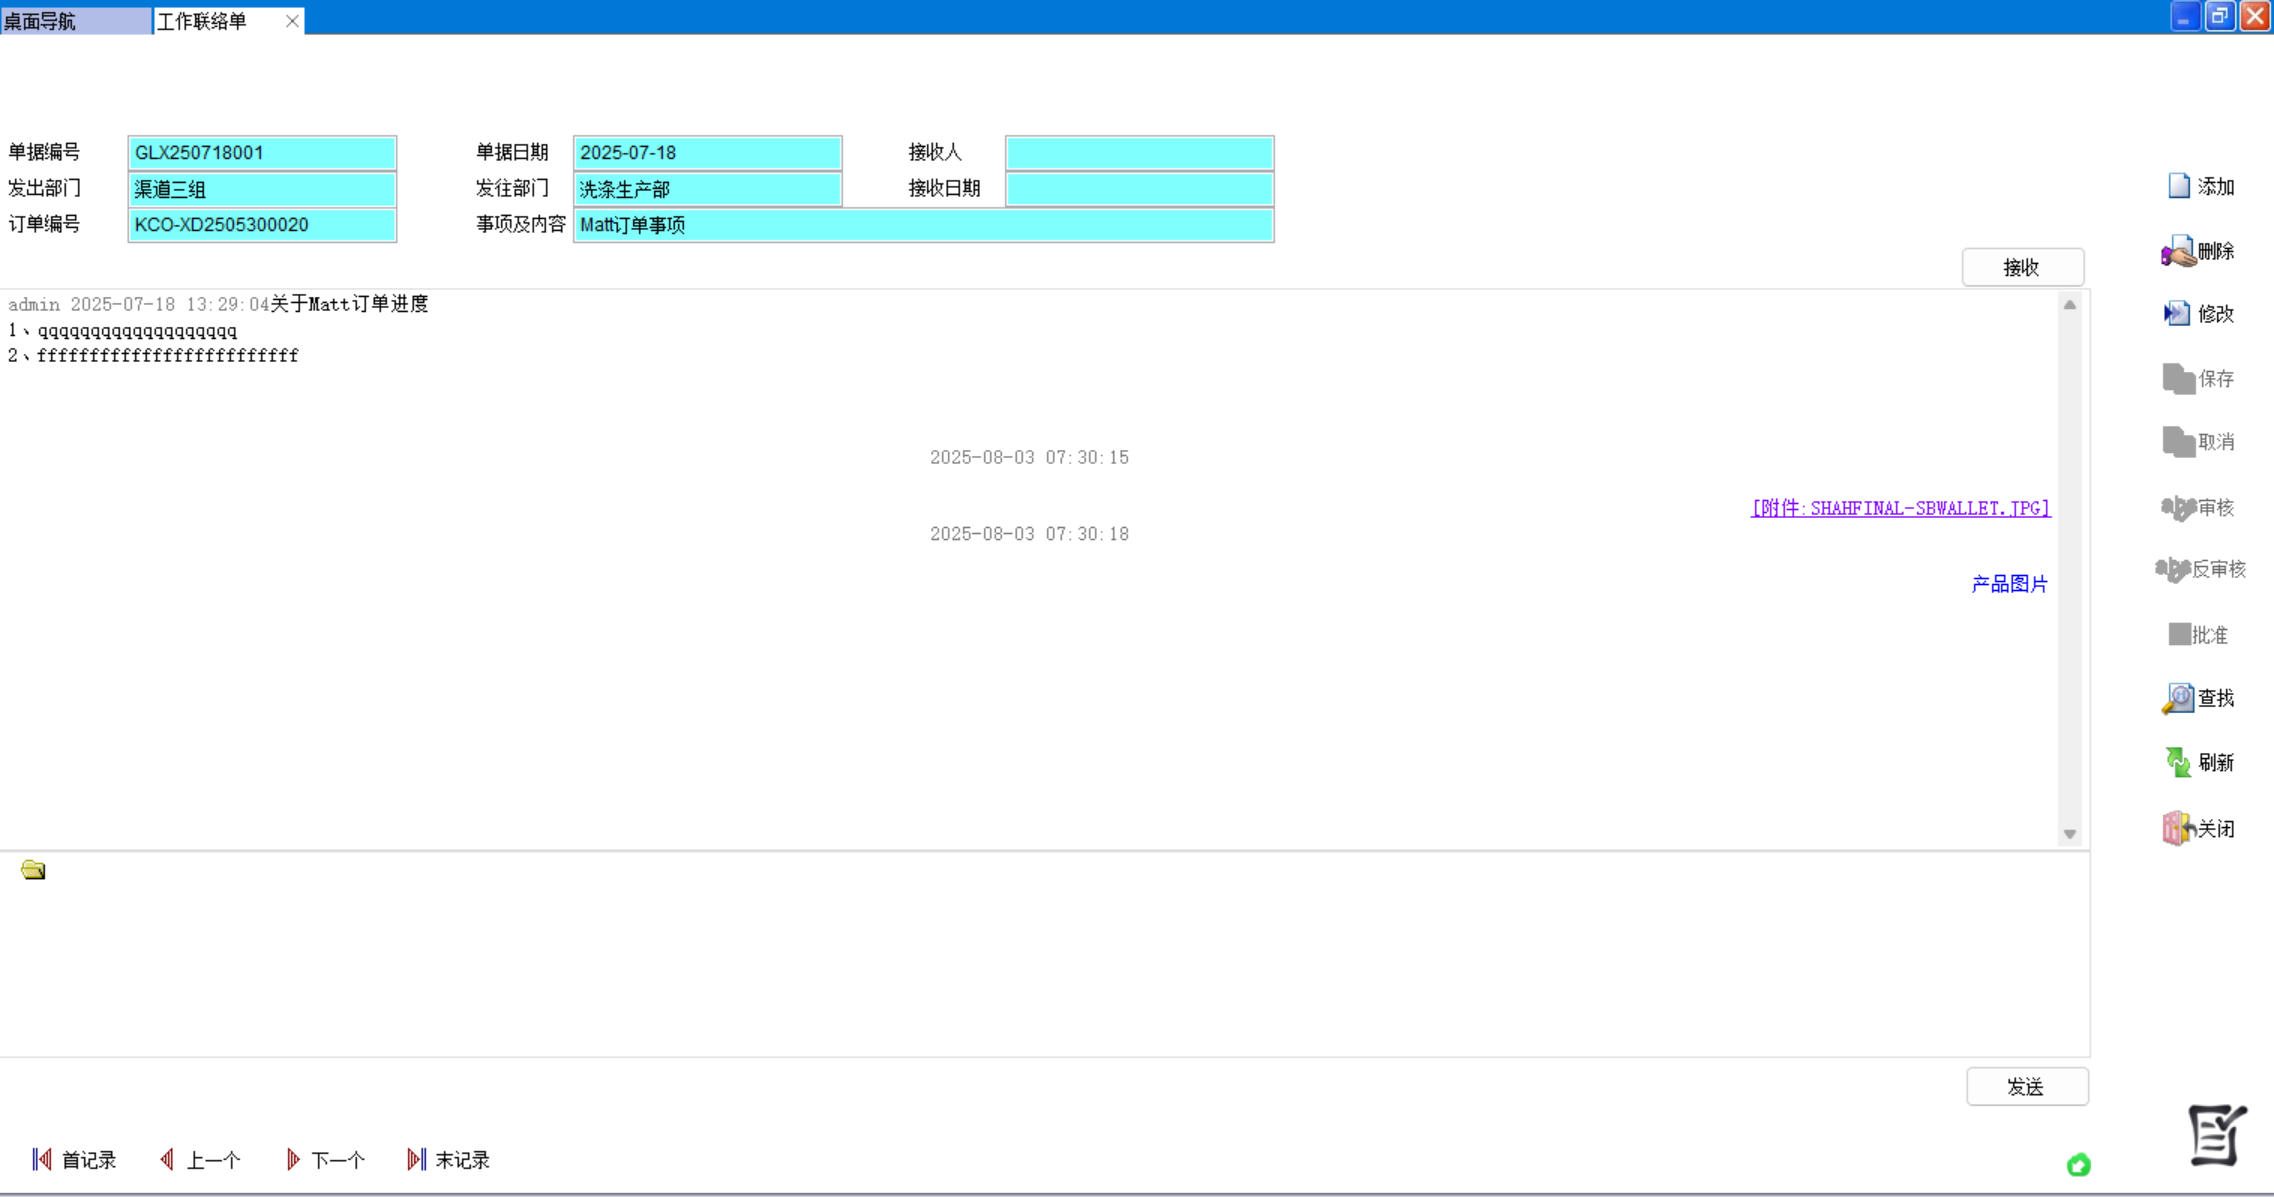This screenshot has width=2274, height=1197.
Task: Click the 删除 (Delete) icon
Action: point(2178,251)
